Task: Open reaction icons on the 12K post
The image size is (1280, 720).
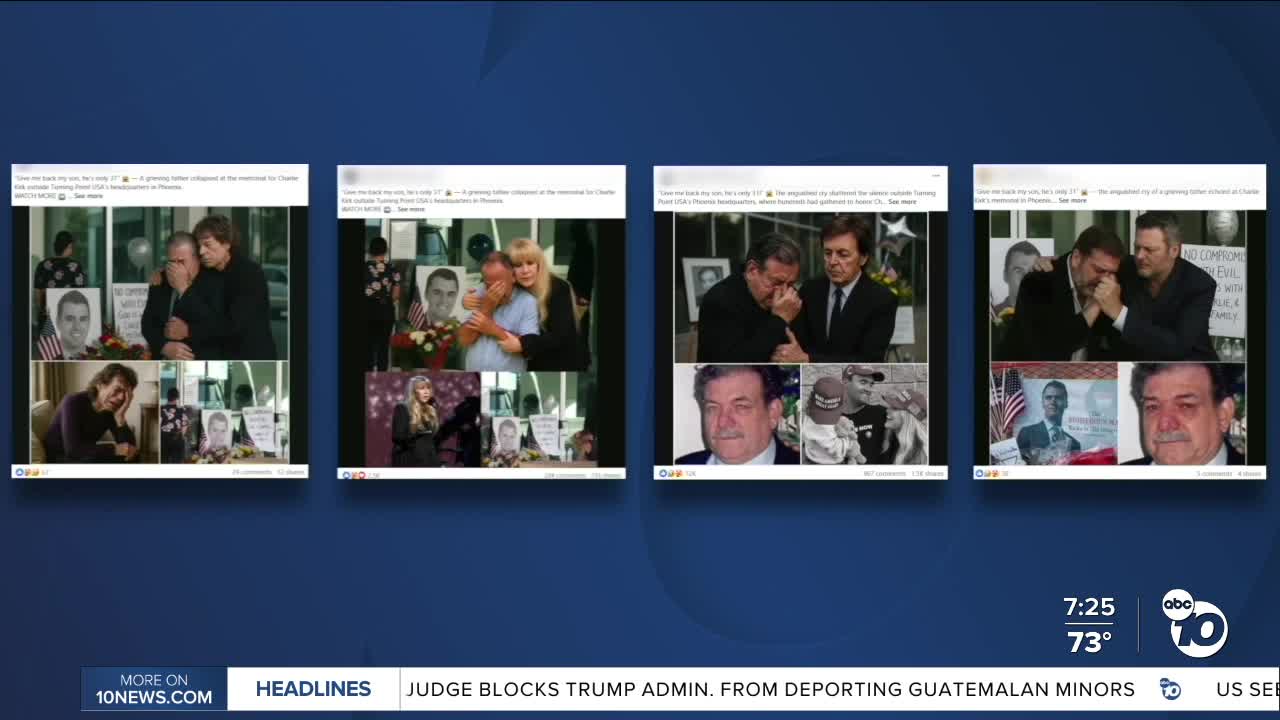Action: 670,473
